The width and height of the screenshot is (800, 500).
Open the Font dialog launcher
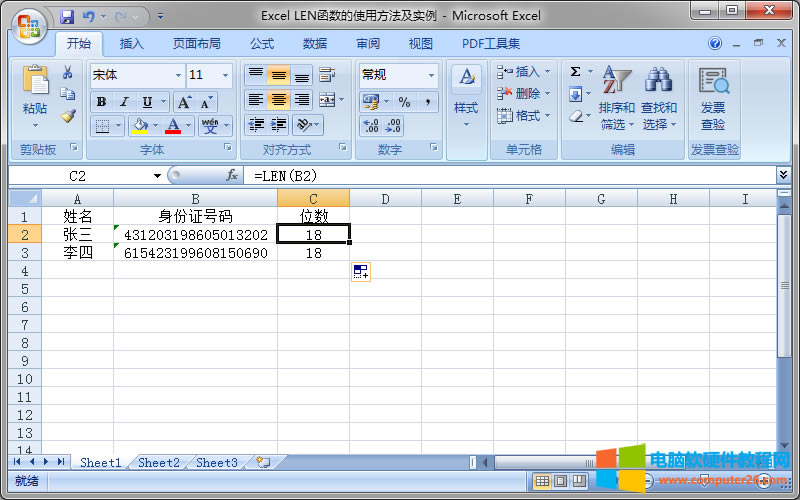pos(228,147)
